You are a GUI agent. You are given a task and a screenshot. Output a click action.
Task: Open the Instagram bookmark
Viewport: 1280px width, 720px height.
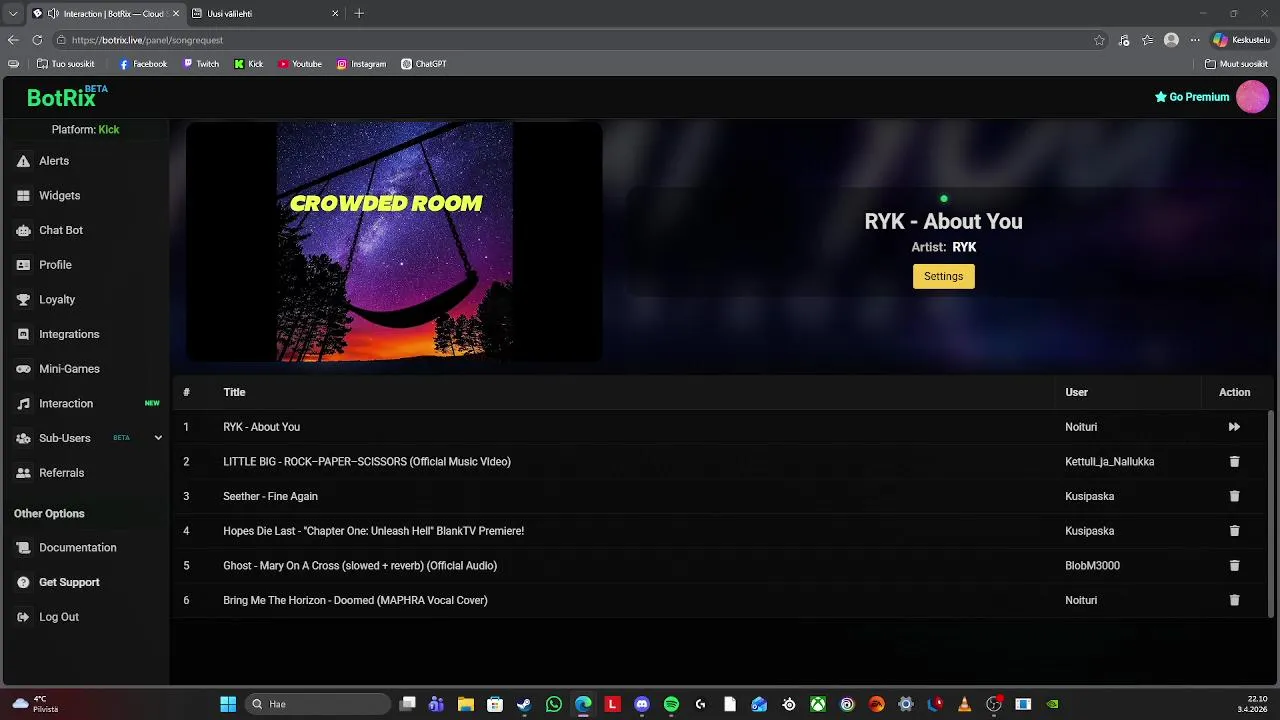pos(361,64)
